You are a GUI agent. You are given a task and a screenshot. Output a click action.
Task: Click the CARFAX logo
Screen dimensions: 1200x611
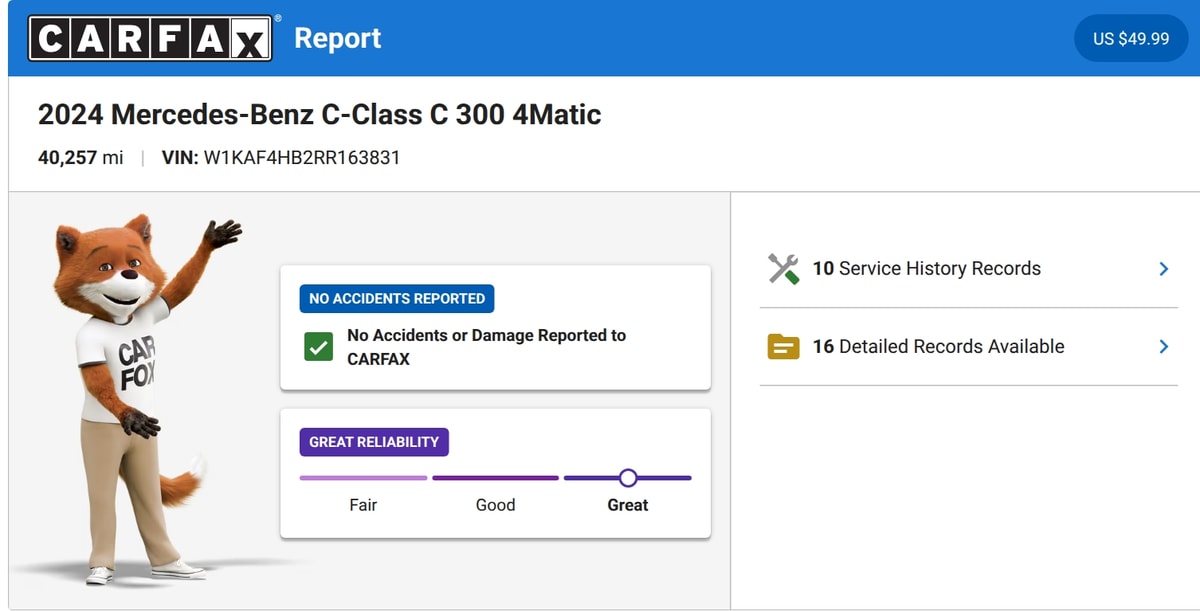(x=151, y=38)
